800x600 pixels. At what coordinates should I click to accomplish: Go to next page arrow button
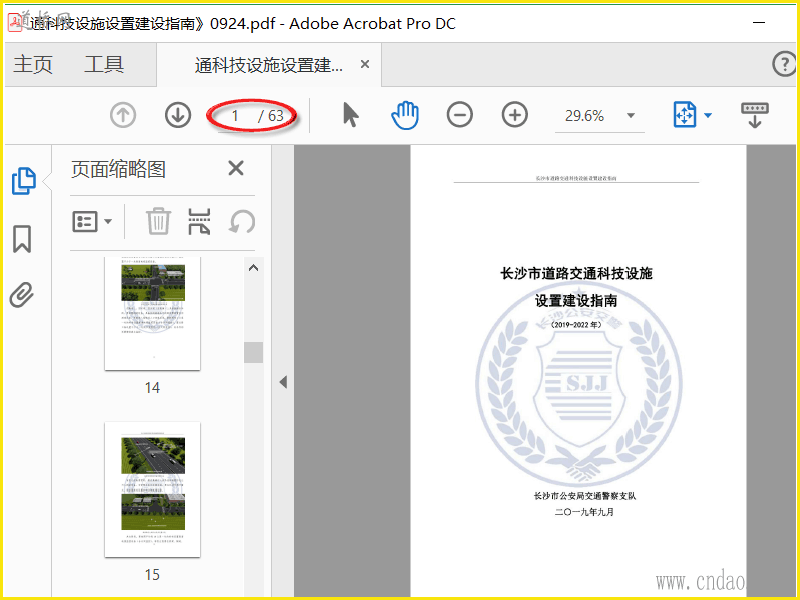(178, 115)
